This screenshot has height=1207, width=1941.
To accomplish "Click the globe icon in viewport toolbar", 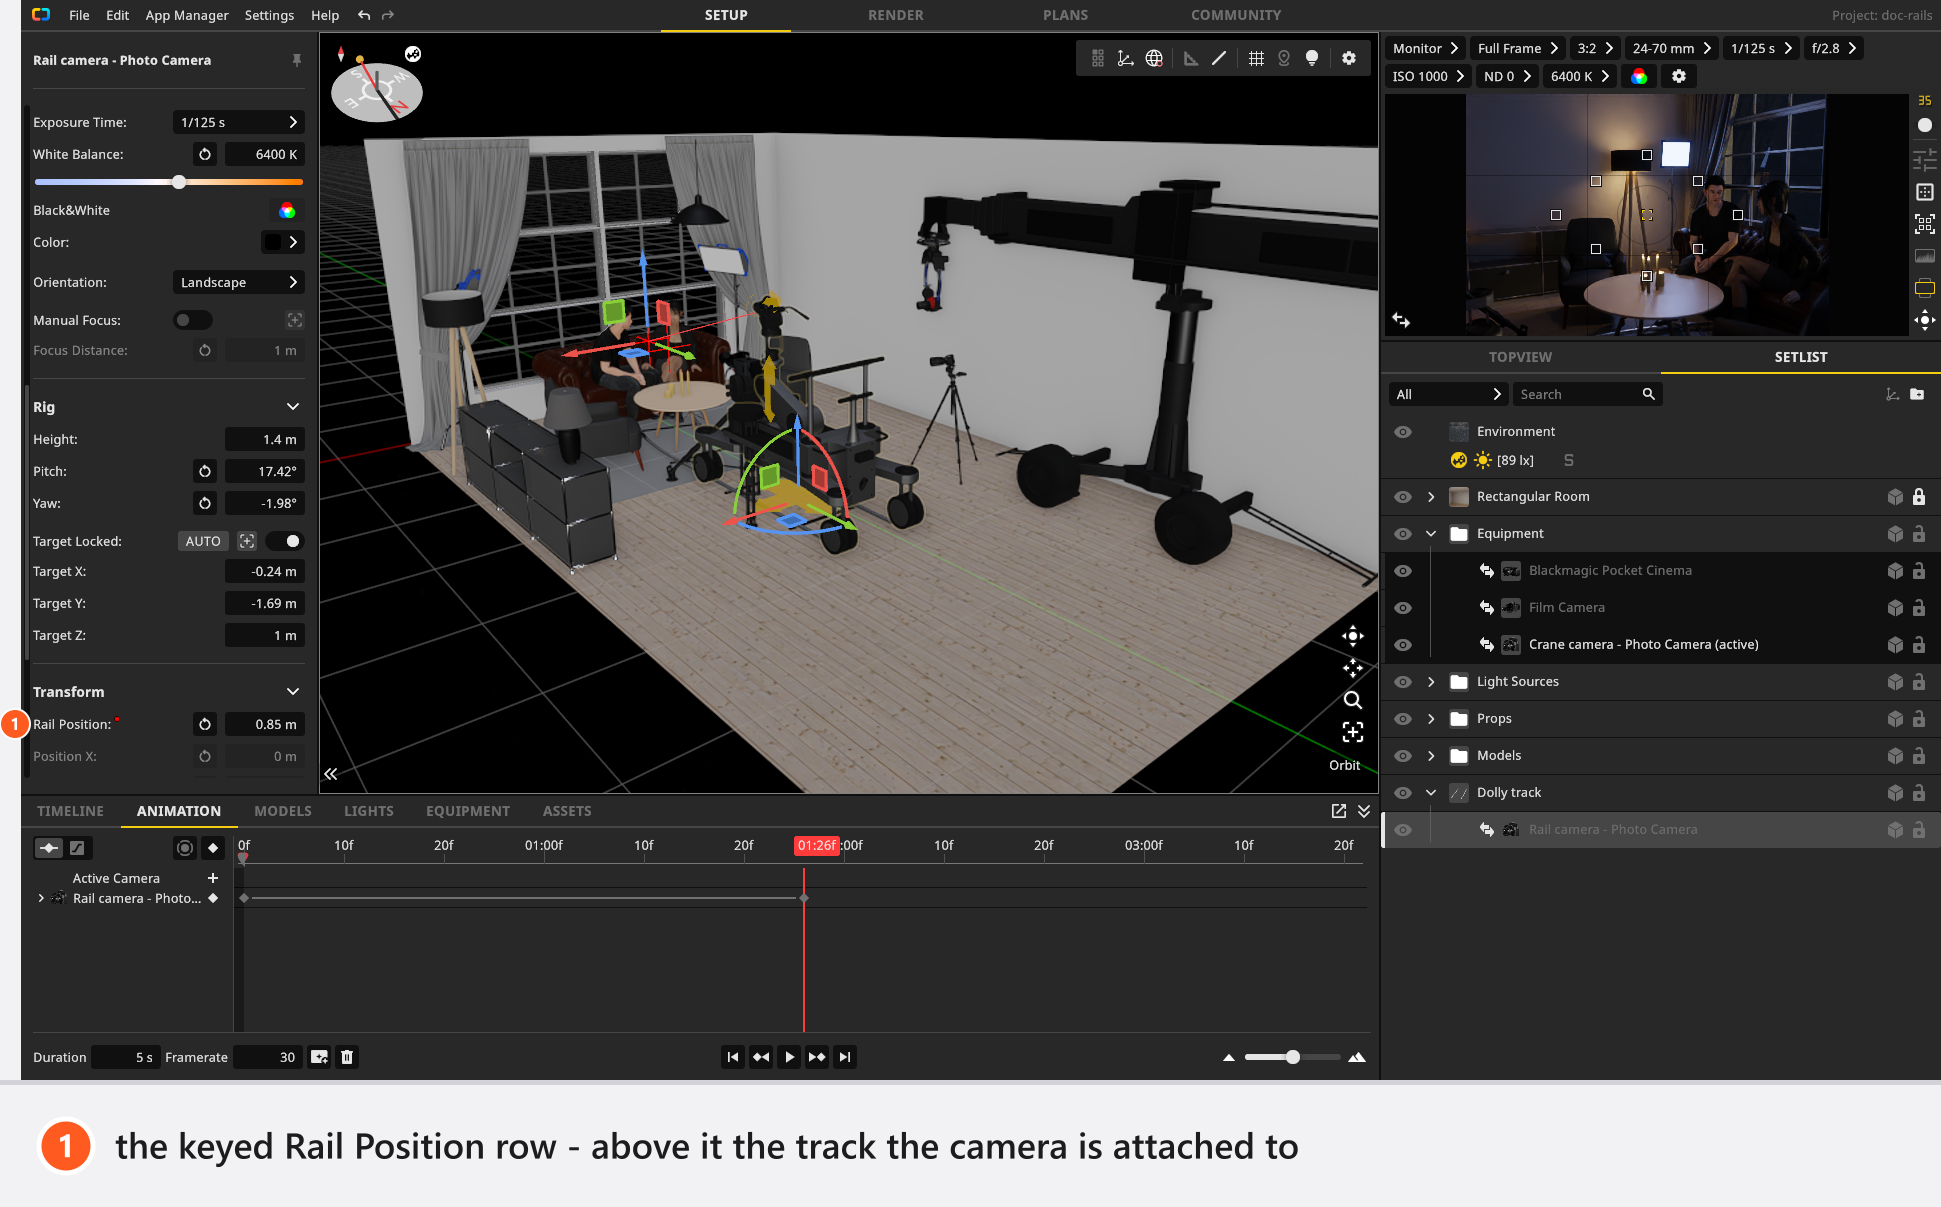I will click(x=1154, y=58).
